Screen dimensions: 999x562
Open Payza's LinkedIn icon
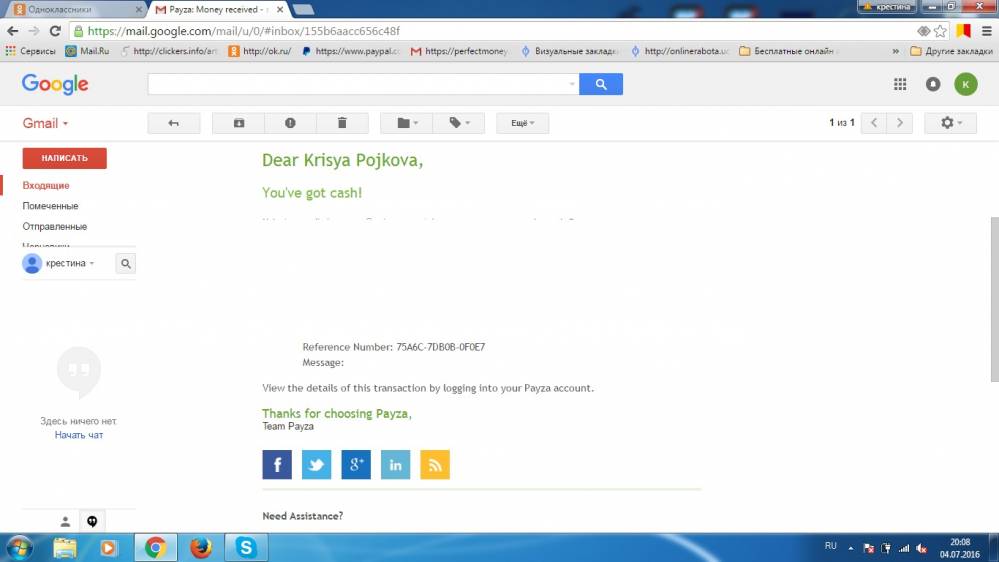coord(396,465)
